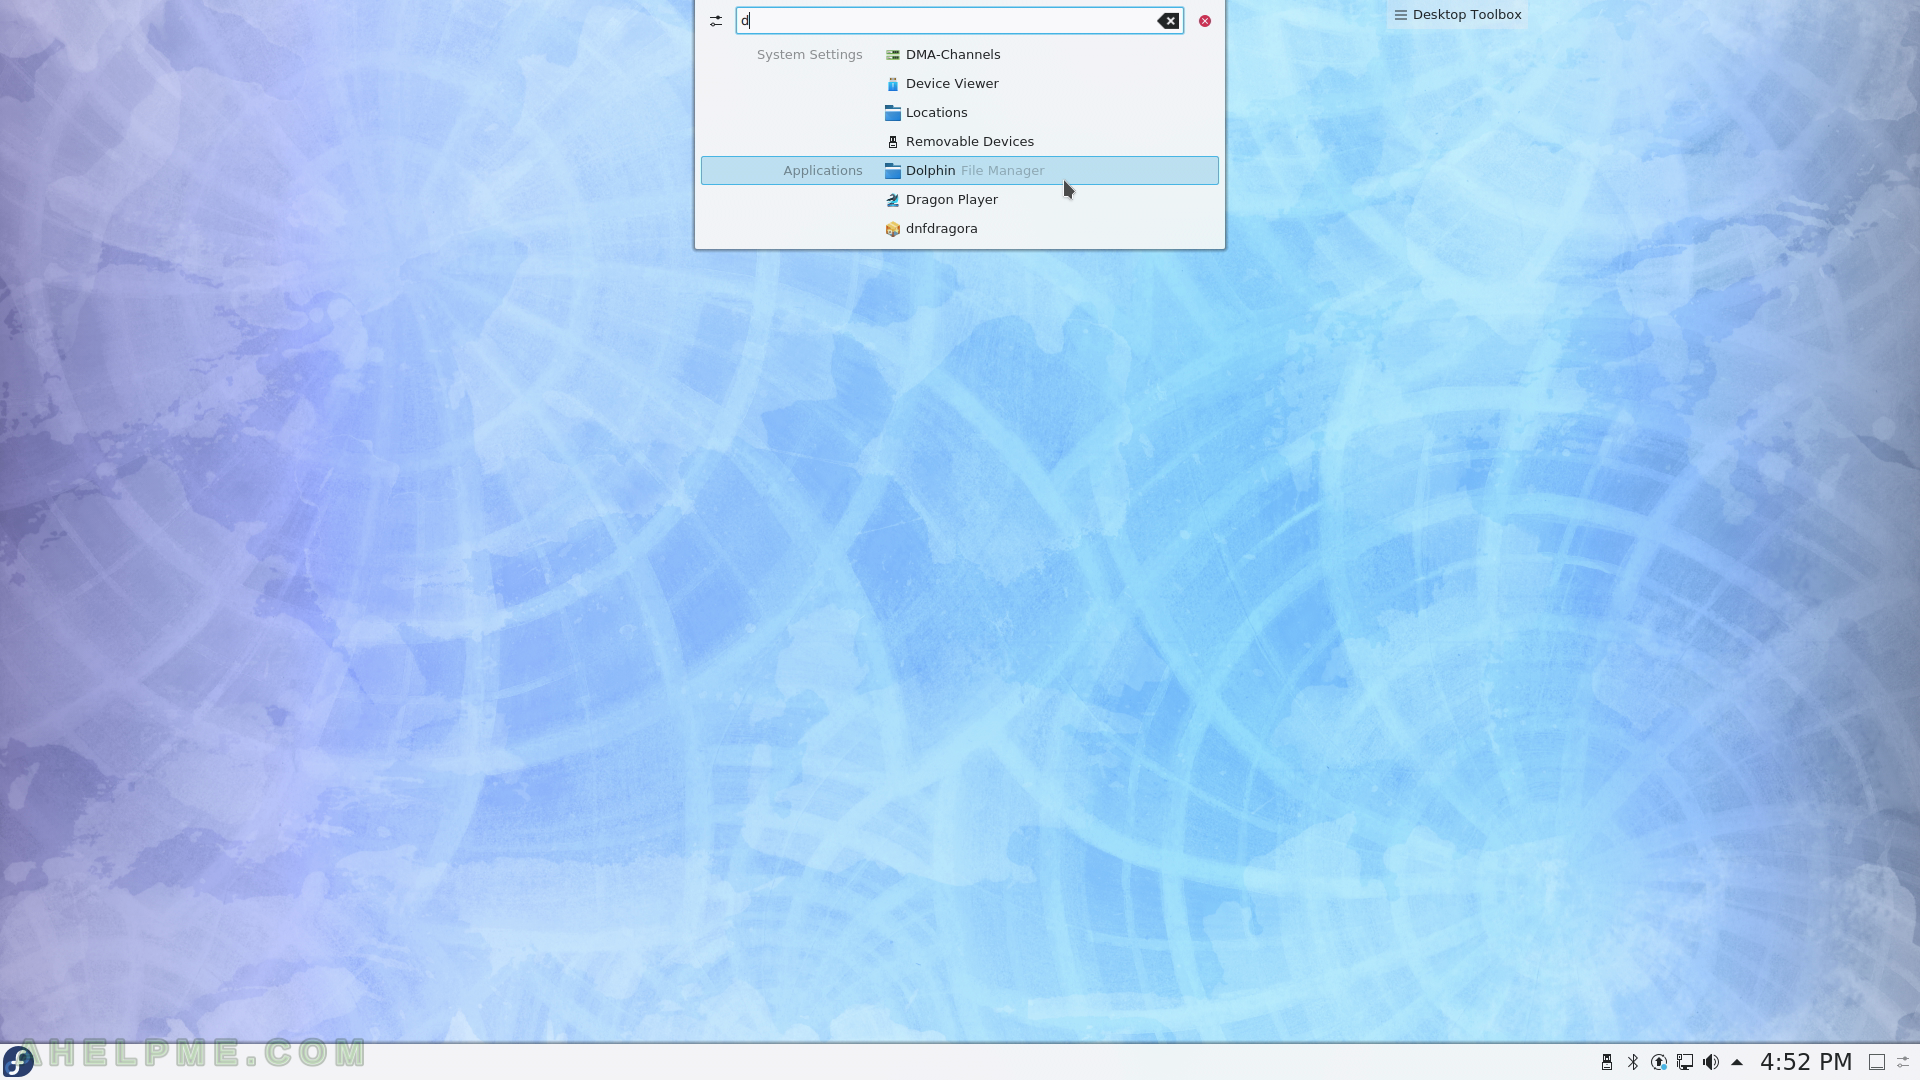
Task: Expand hidden system tray icons arrow
Action: point(1737,1062)
